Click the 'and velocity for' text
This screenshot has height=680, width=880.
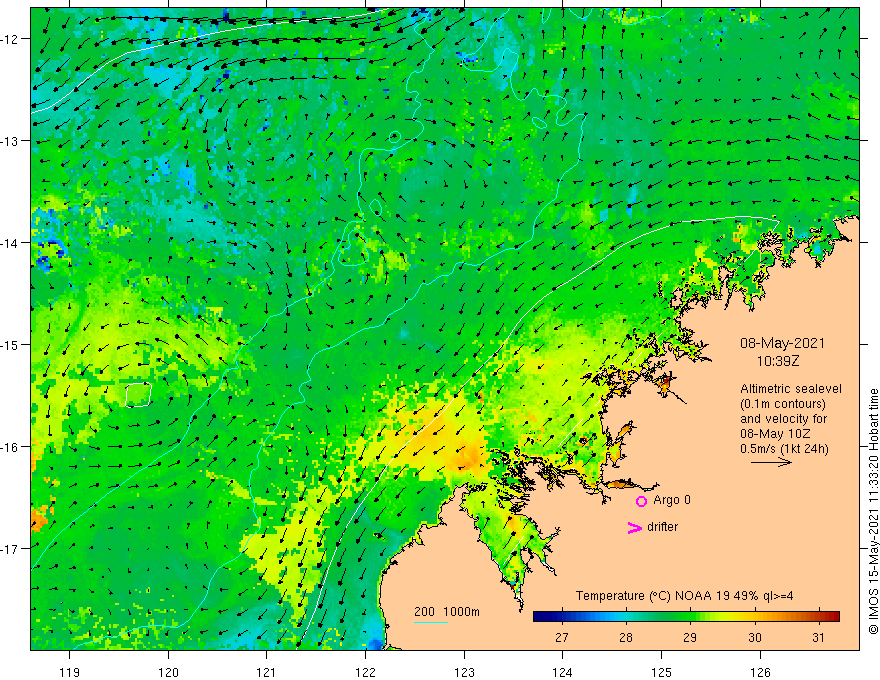pos(783,419)
